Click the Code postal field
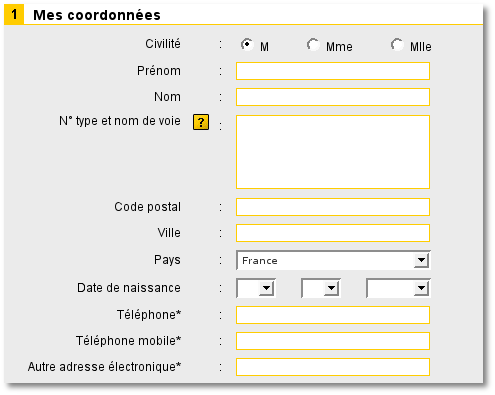495x395 pixels. [333, 207]
